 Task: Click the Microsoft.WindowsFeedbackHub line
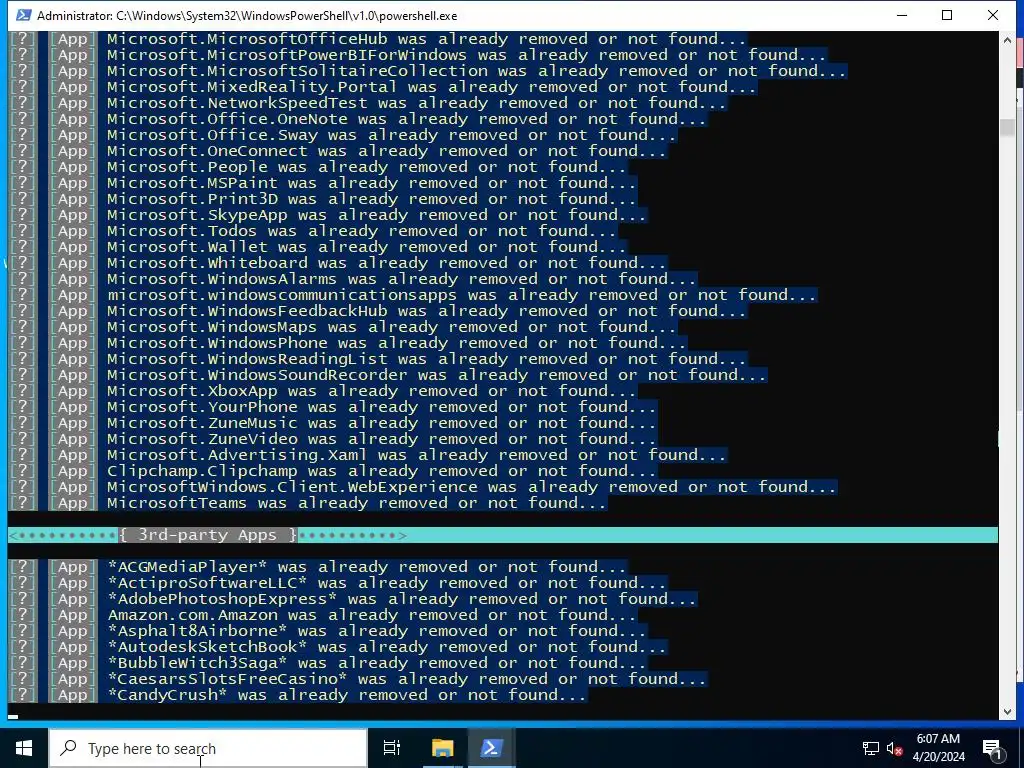point(377,311)
